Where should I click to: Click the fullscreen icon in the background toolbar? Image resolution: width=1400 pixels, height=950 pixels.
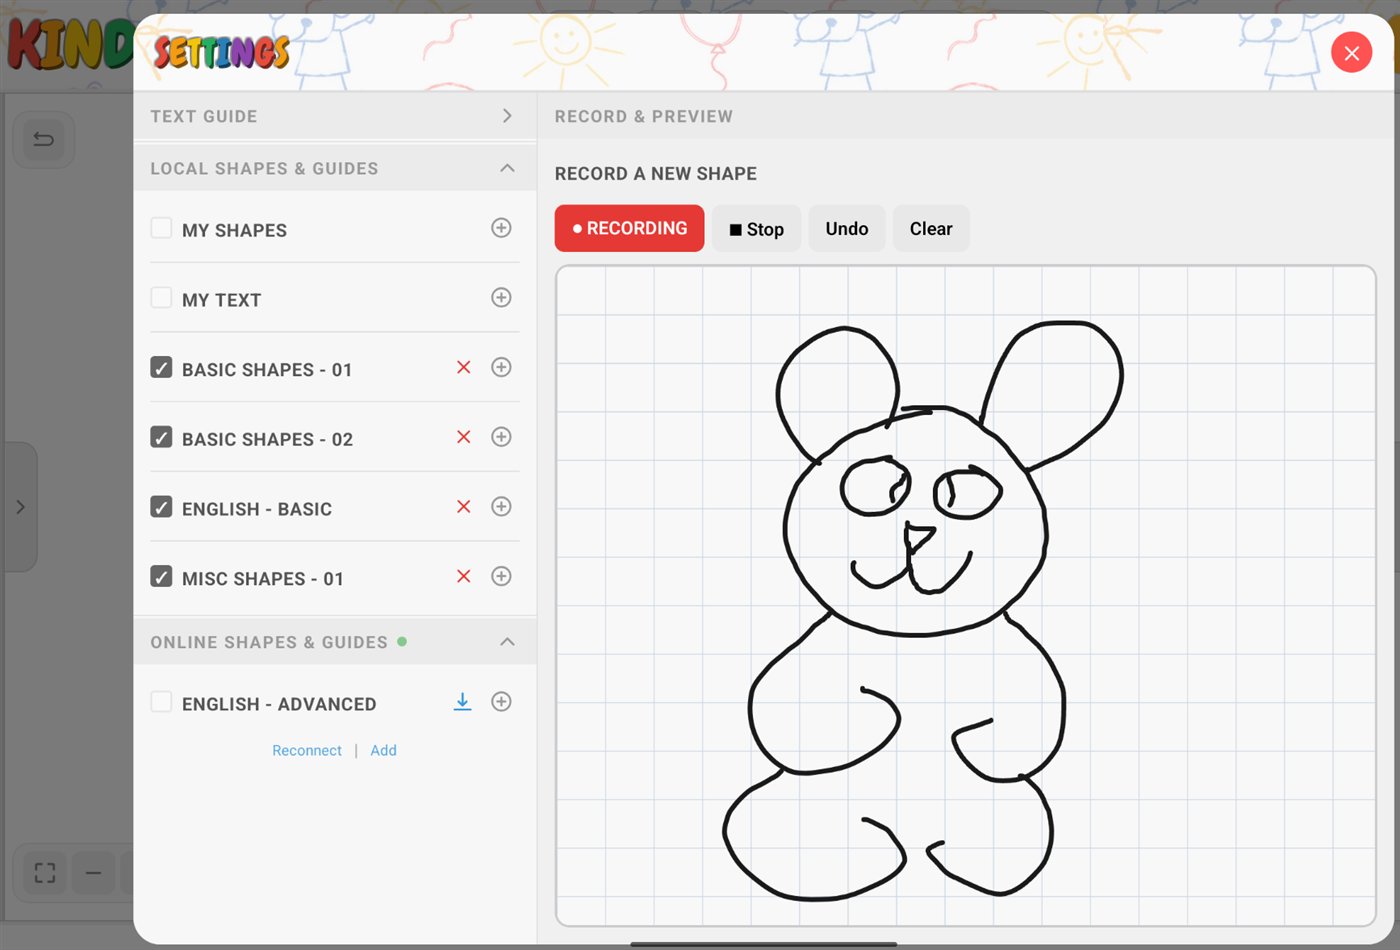pyautogui.click(x=45, y=873)
